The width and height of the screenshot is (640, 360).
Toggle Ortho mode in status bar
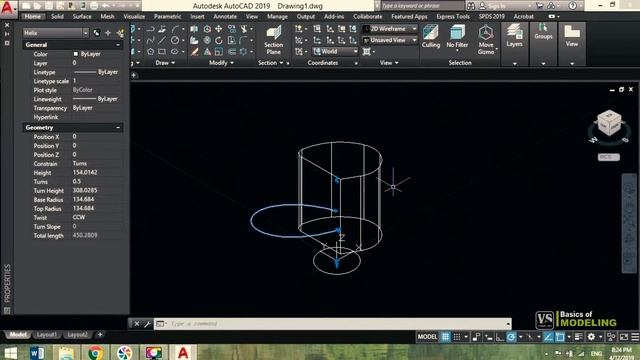point(500,337)
